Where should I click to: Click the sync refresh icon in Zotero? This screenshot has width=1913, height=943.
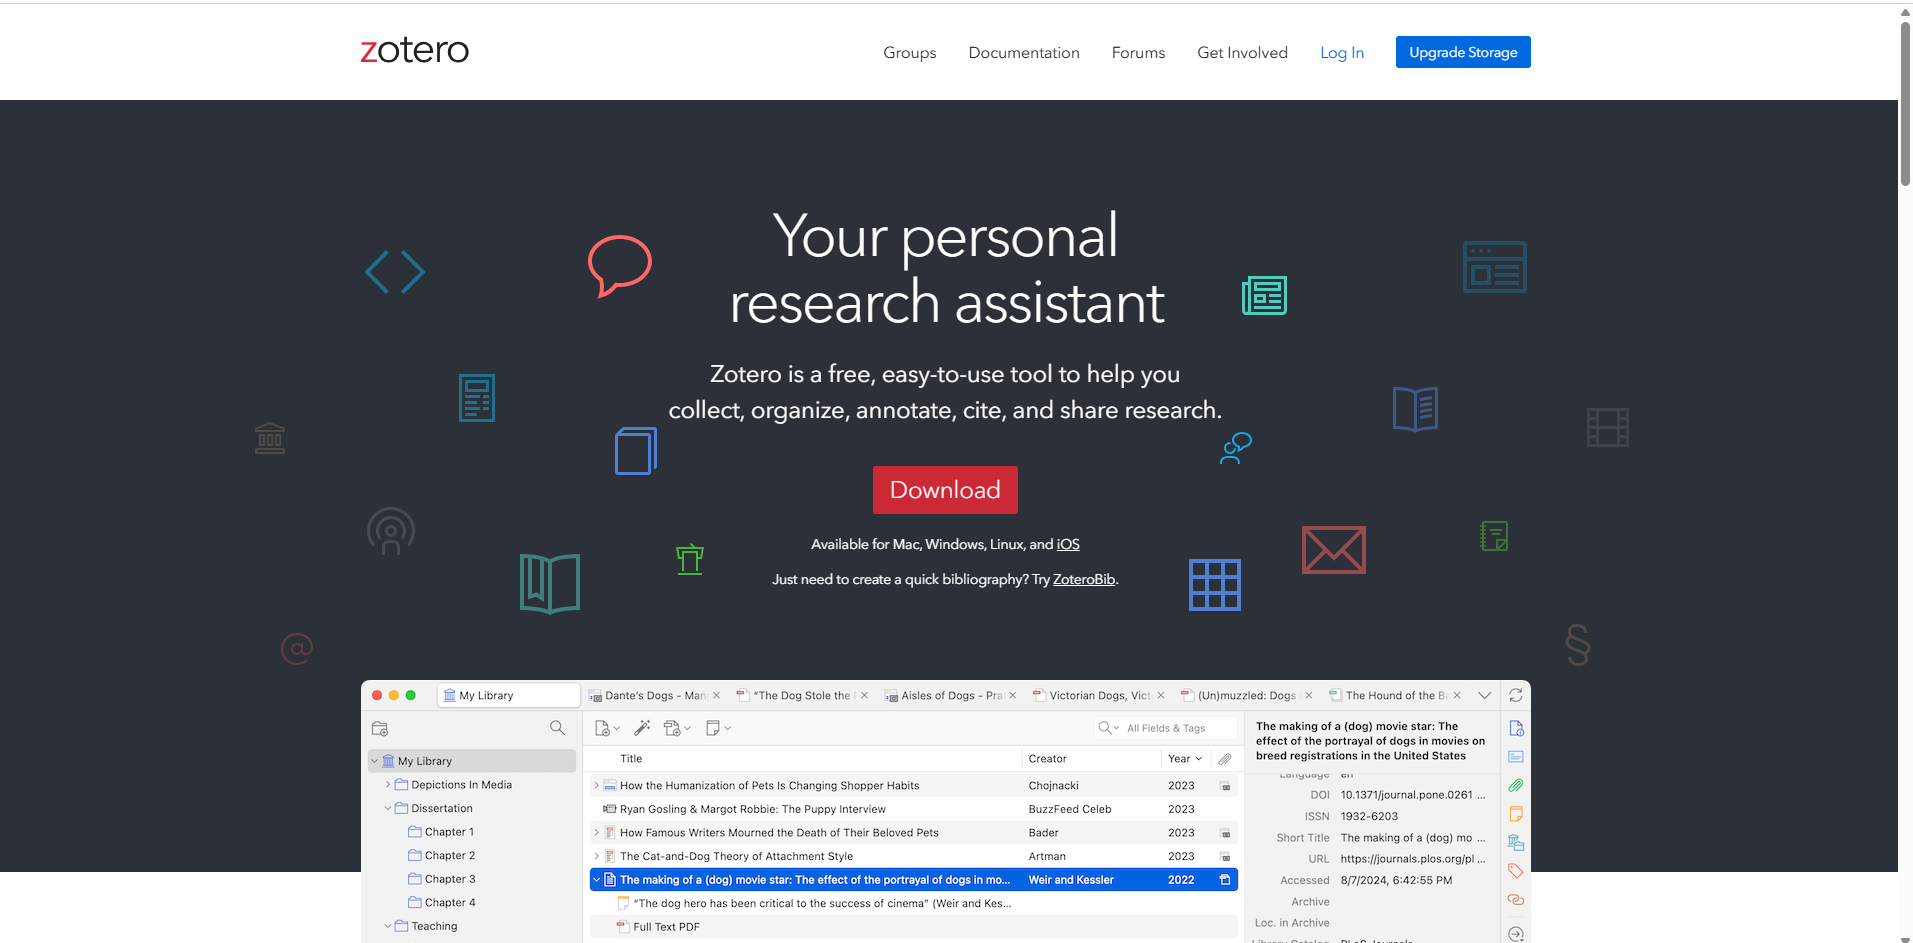point(1516,695)
